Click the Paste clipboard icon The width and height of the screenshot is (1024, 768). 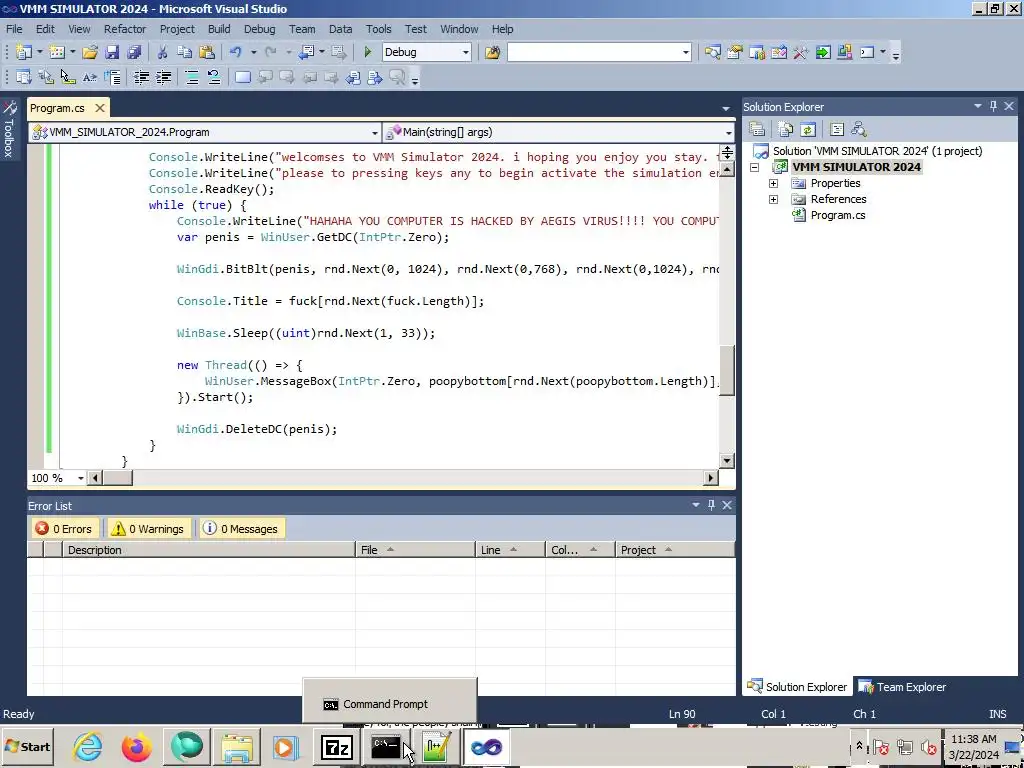point(207,52)
